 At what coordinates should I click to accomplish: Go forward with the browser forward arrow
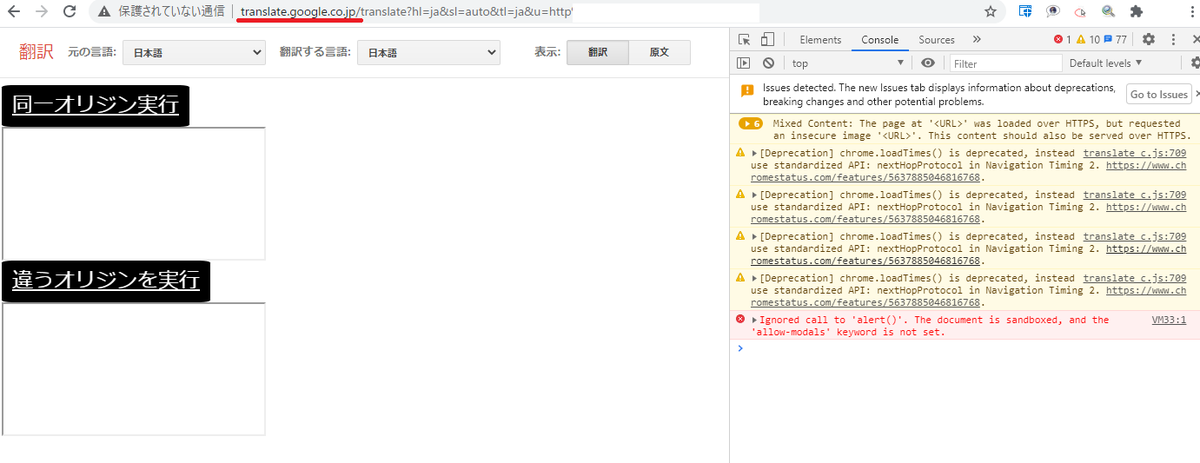tap(41, 12)
